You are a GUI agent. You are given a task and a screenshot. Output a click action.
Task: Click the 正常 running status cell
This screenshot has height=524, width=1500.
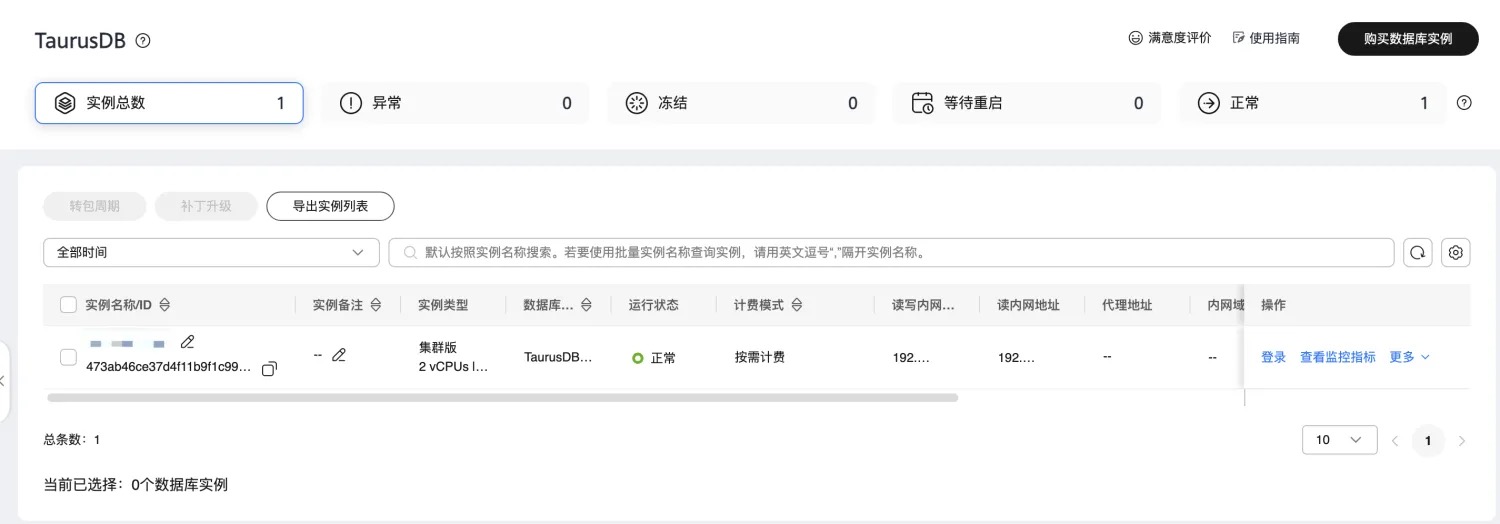pos(654,358)
